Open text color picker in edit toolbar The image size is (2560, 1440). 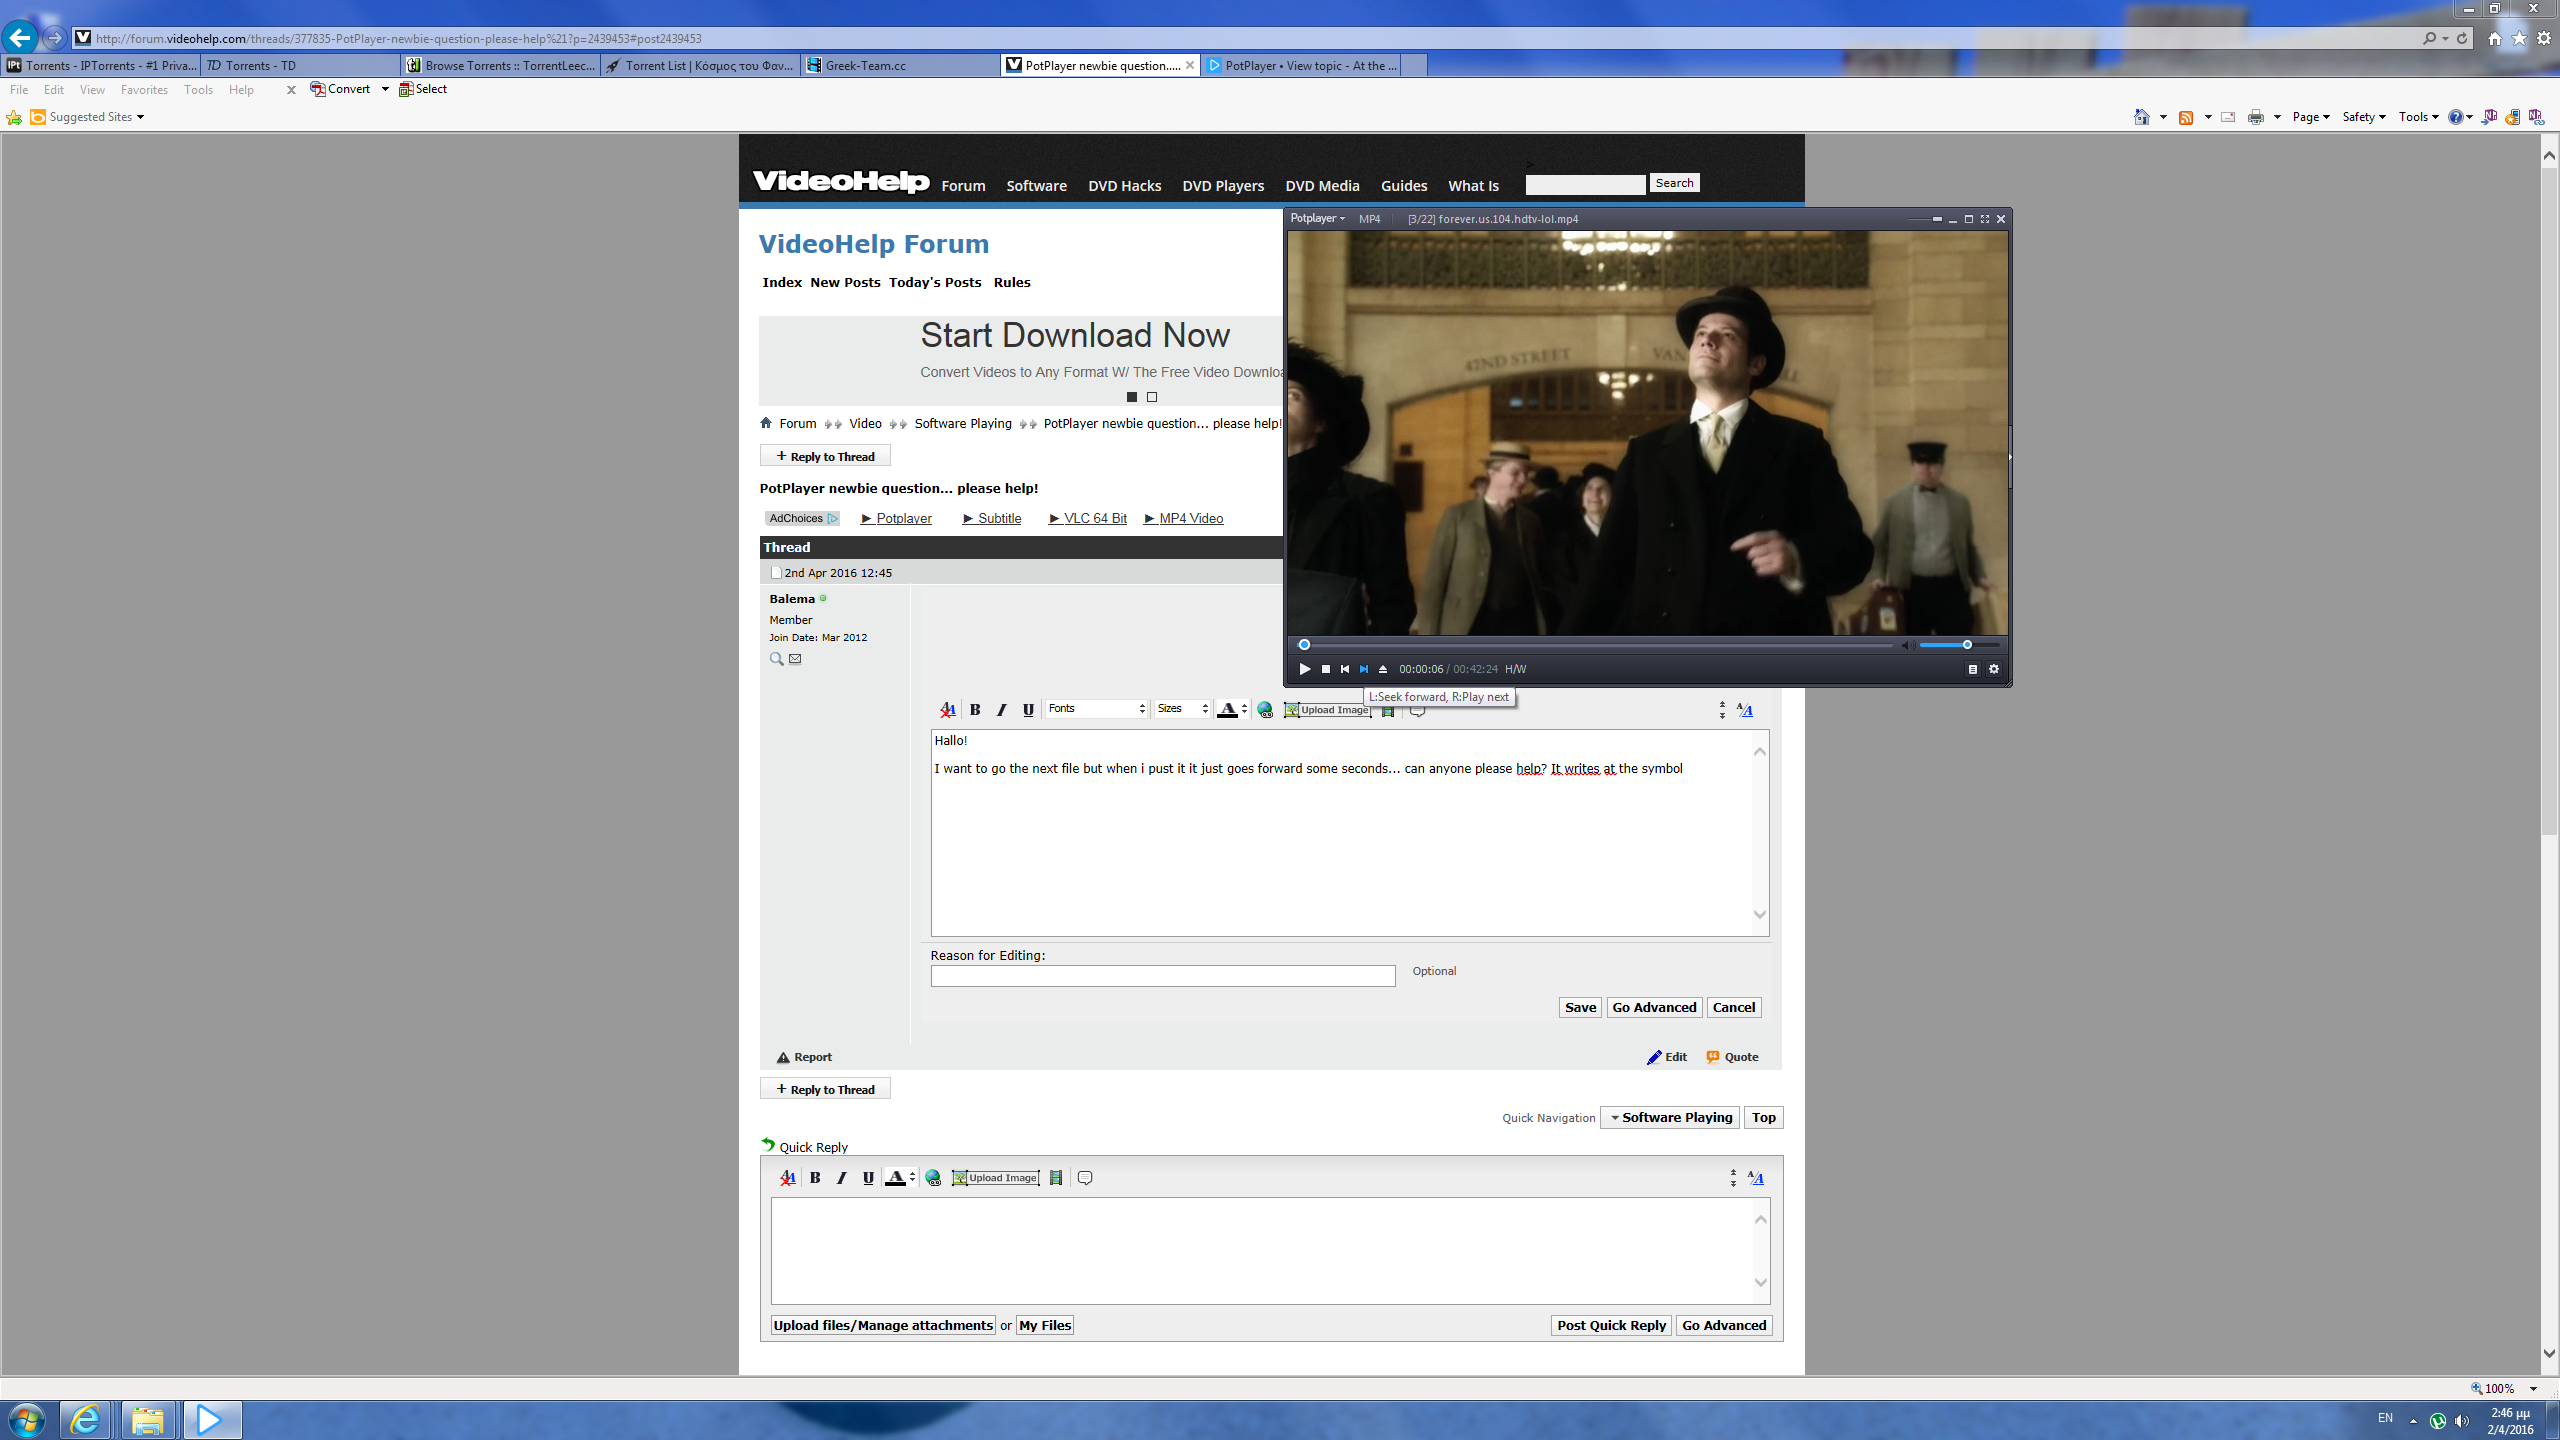click(1232, 709)
